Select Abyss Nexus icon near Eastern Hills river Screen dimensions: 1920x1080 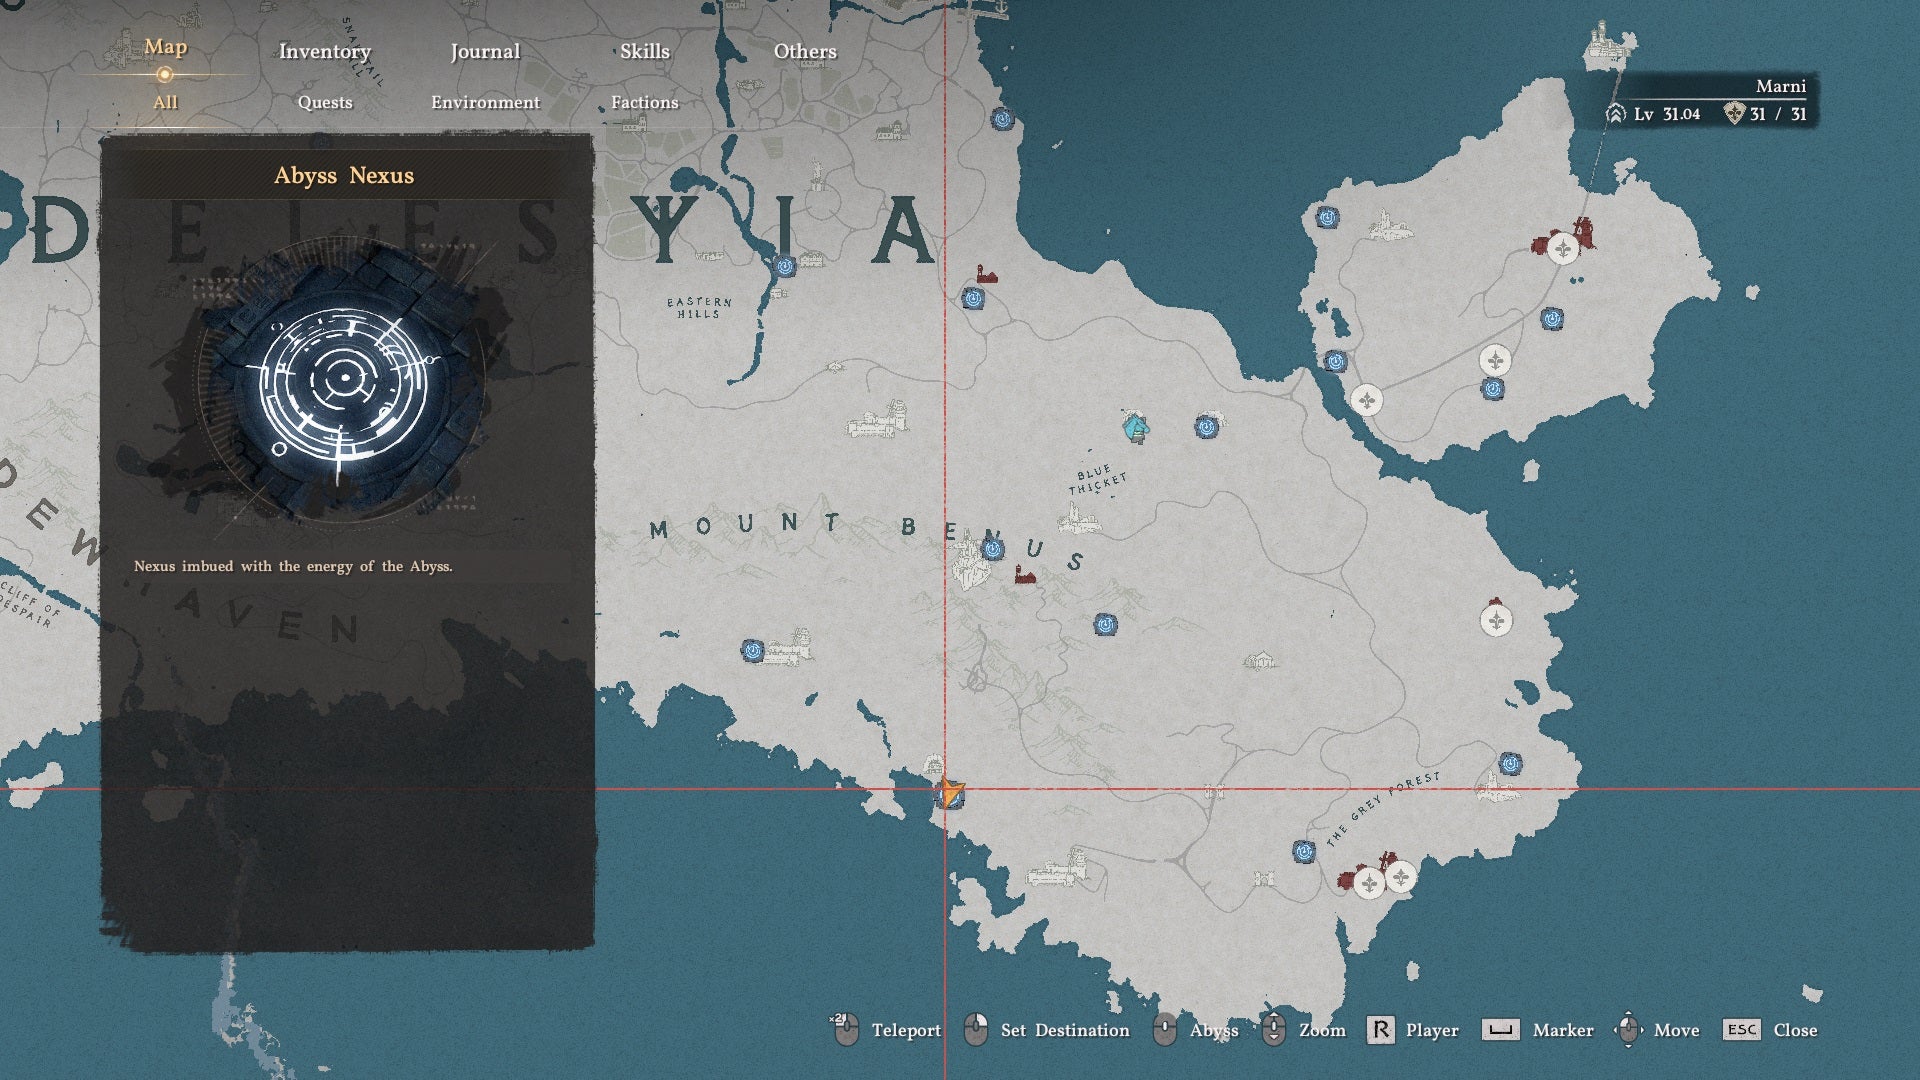coord(785,266)
